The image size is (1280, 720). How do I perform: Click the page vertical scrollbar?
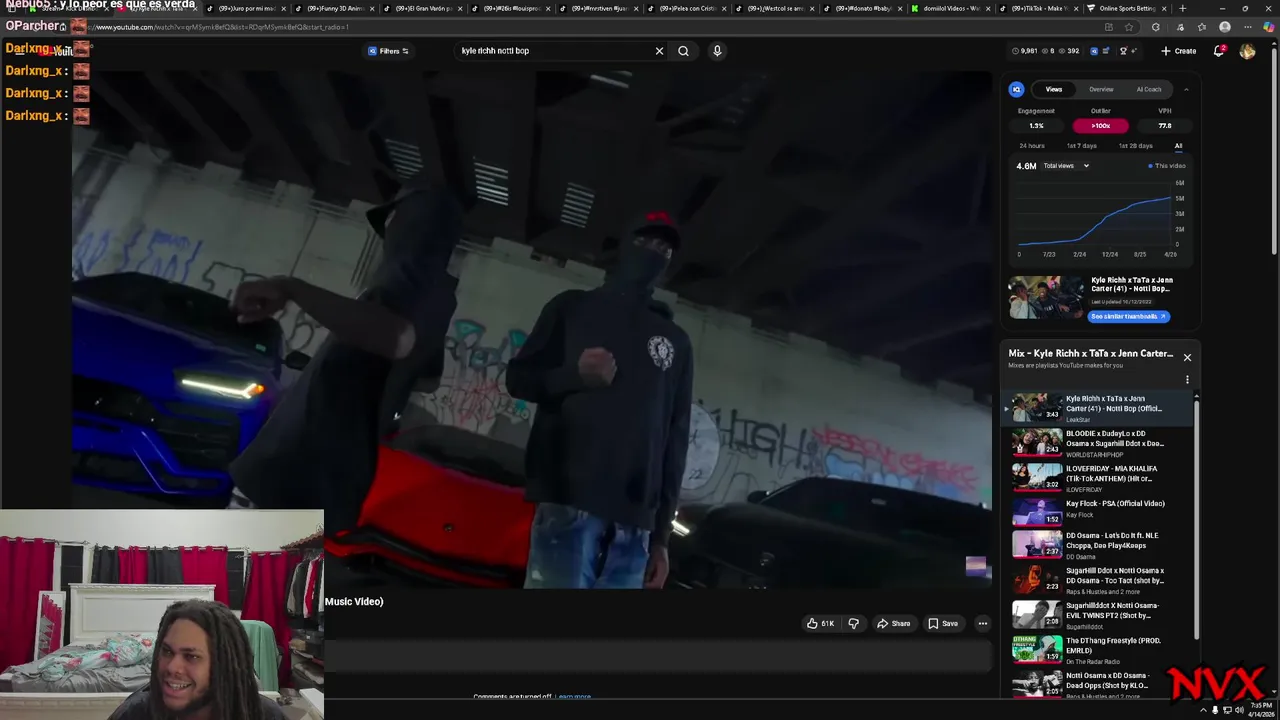coord(1275,150)
